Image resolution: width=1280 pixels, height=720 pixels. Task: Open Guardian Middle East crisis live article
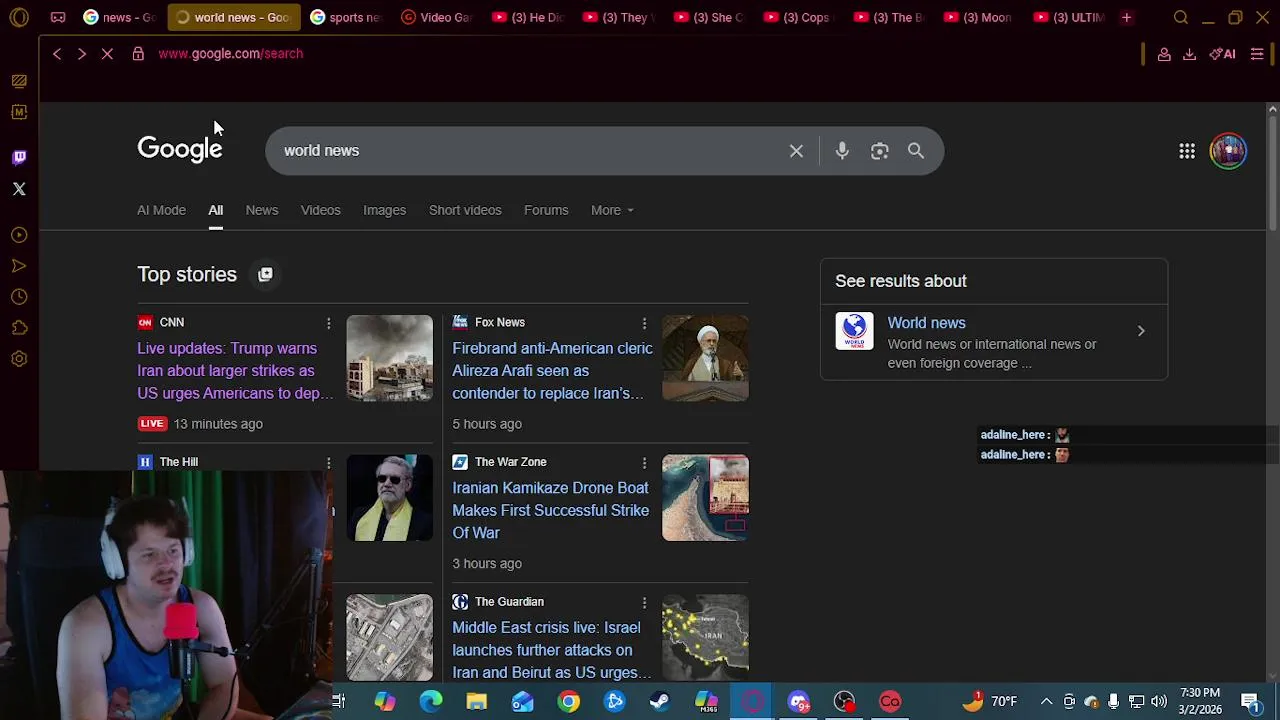coord(552,650)
